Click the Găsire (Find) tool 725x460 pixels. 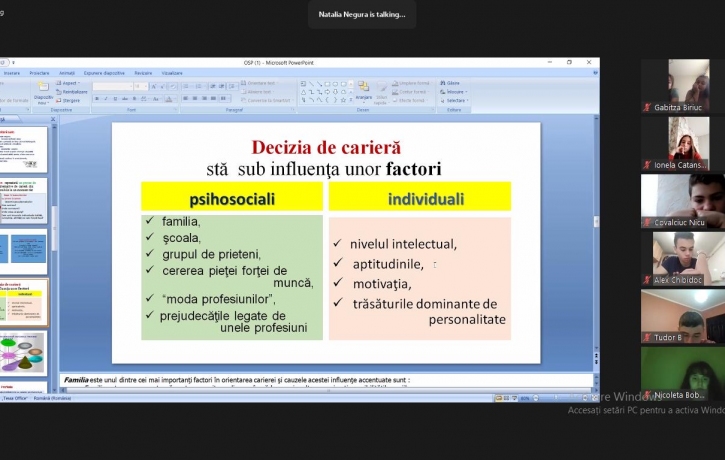pos(451,83)
